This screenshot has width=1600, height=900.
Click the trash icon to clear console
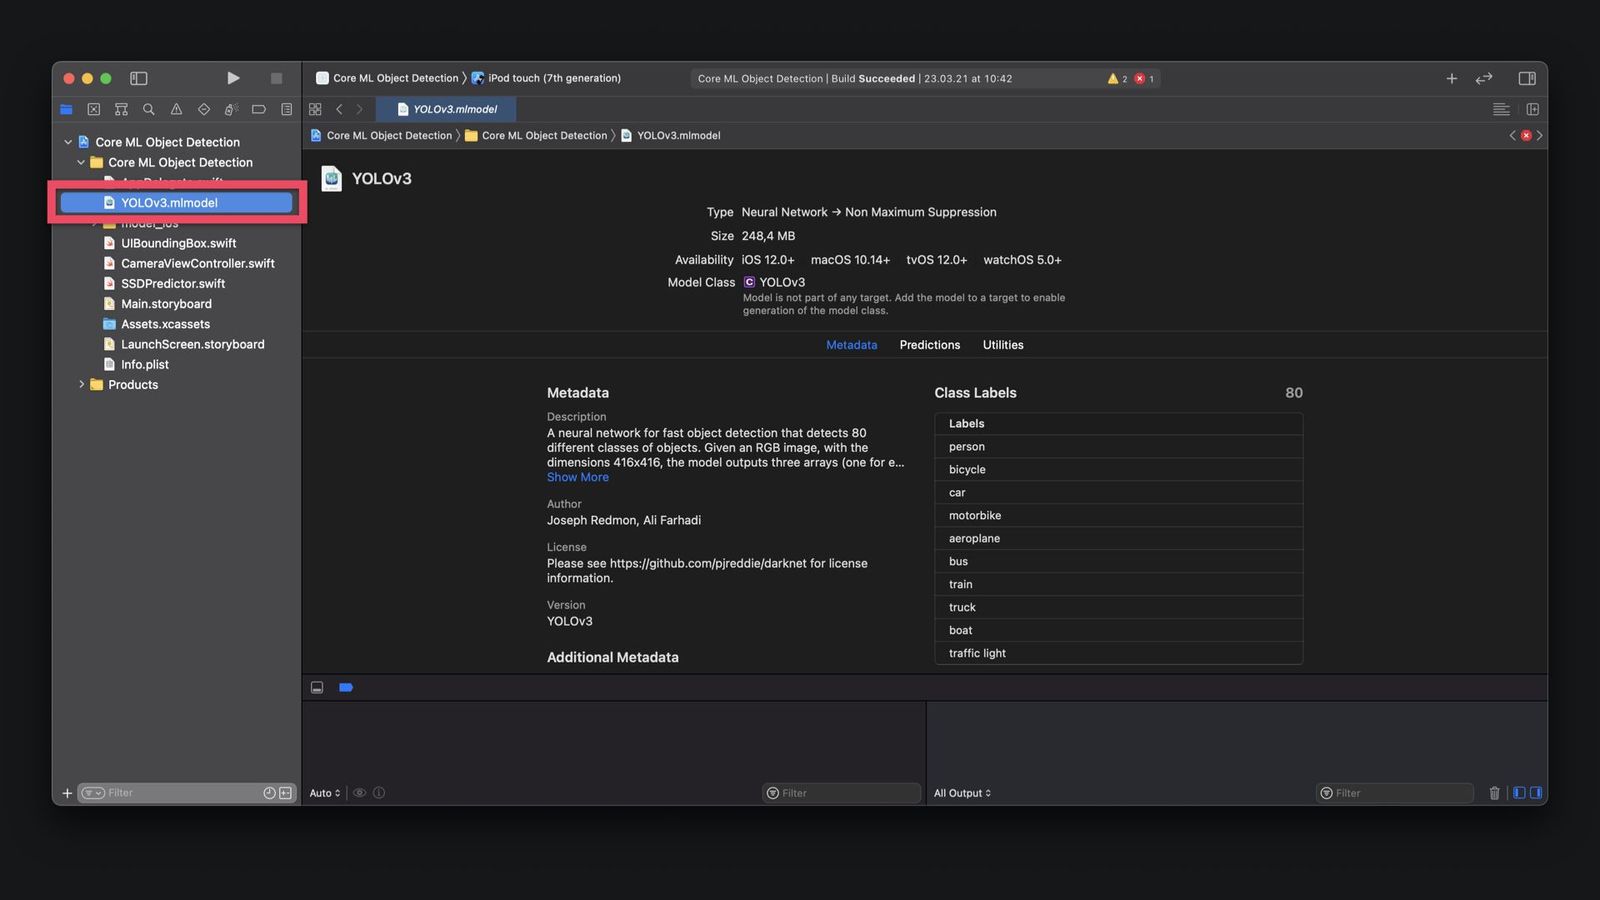tap(1494, 793)
